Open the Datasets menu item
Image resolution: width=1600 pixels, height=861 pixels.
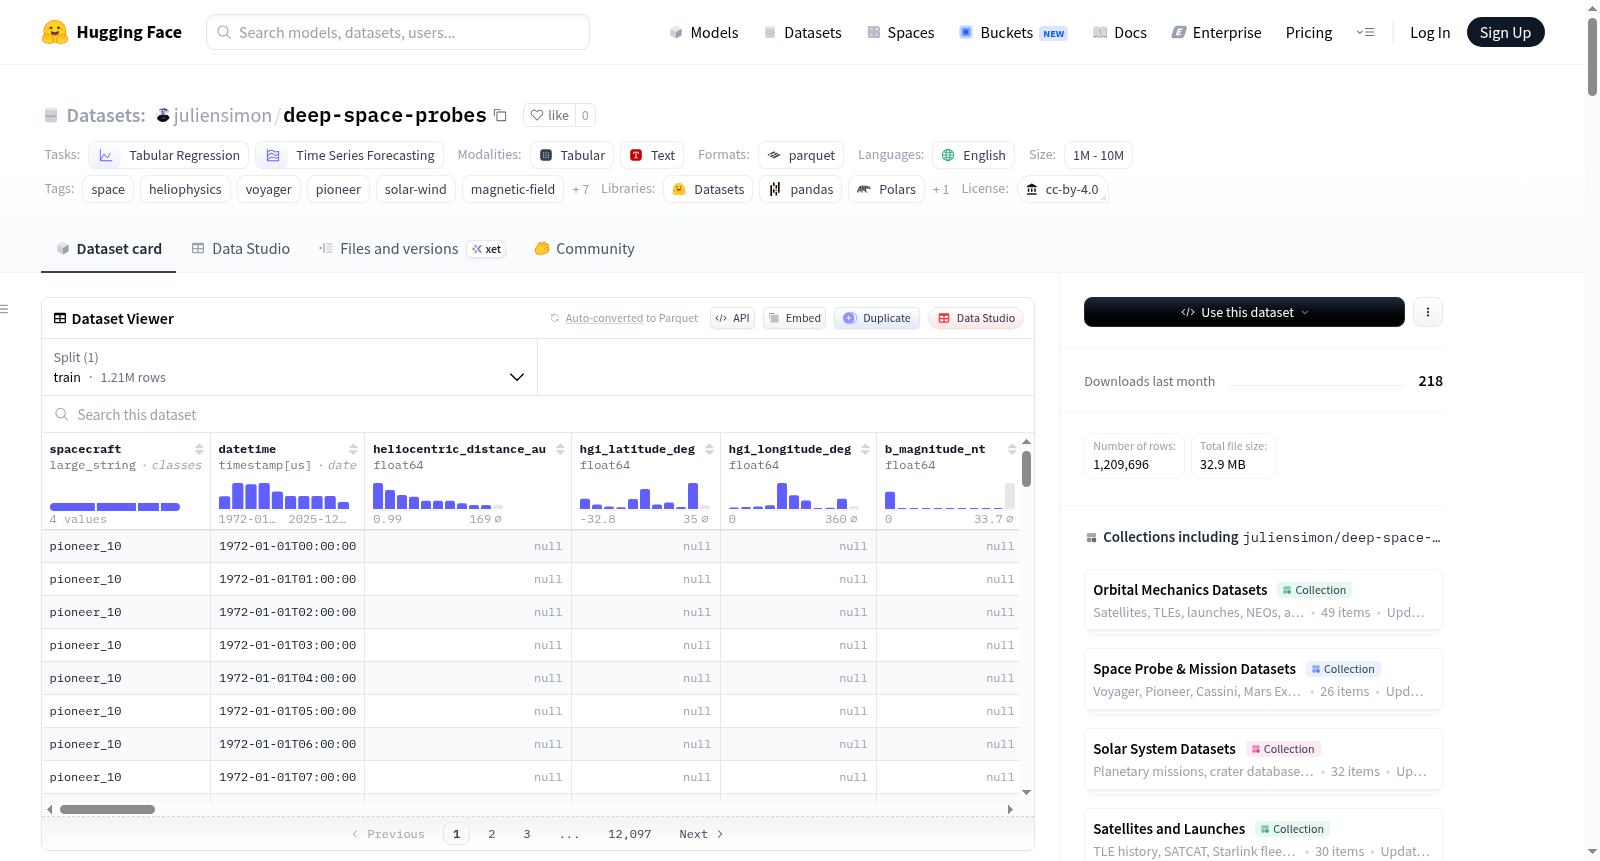coord(802,32)
